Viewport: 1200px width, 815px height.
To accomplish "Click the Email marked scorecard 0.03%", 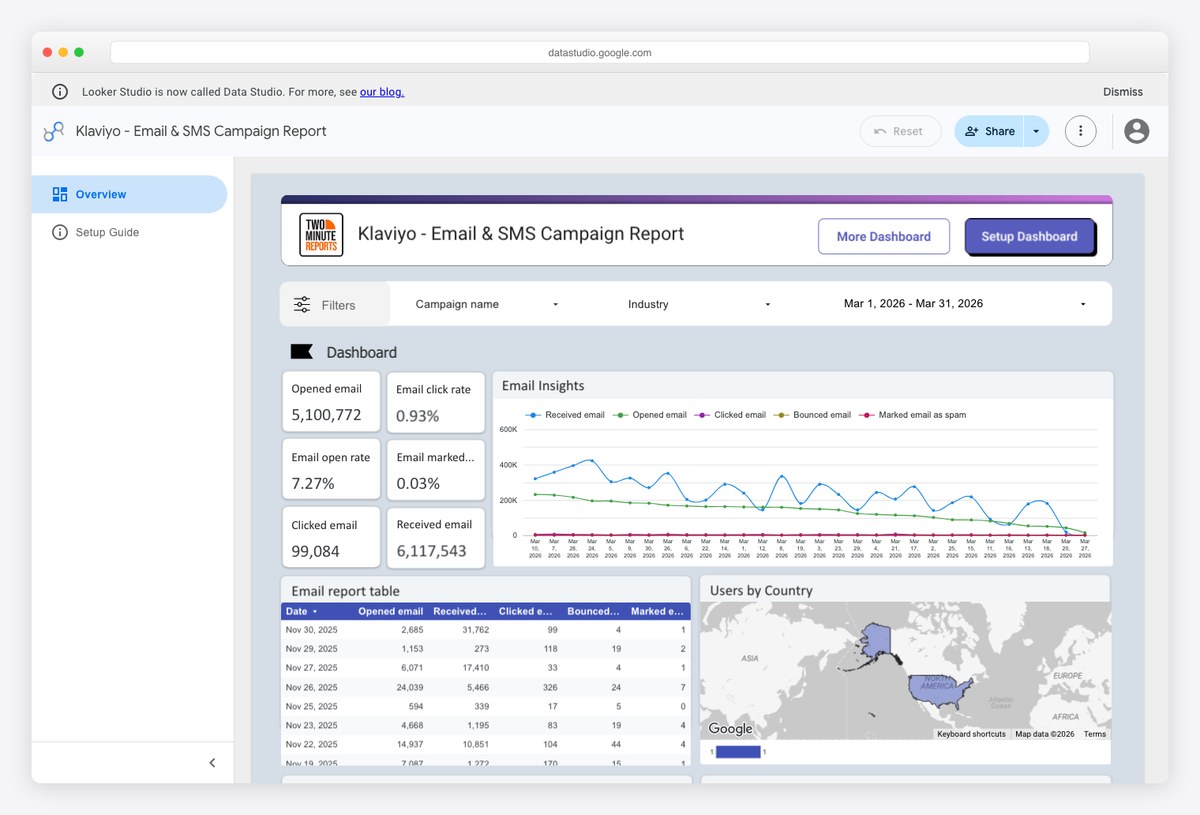I will pos(435,470).
